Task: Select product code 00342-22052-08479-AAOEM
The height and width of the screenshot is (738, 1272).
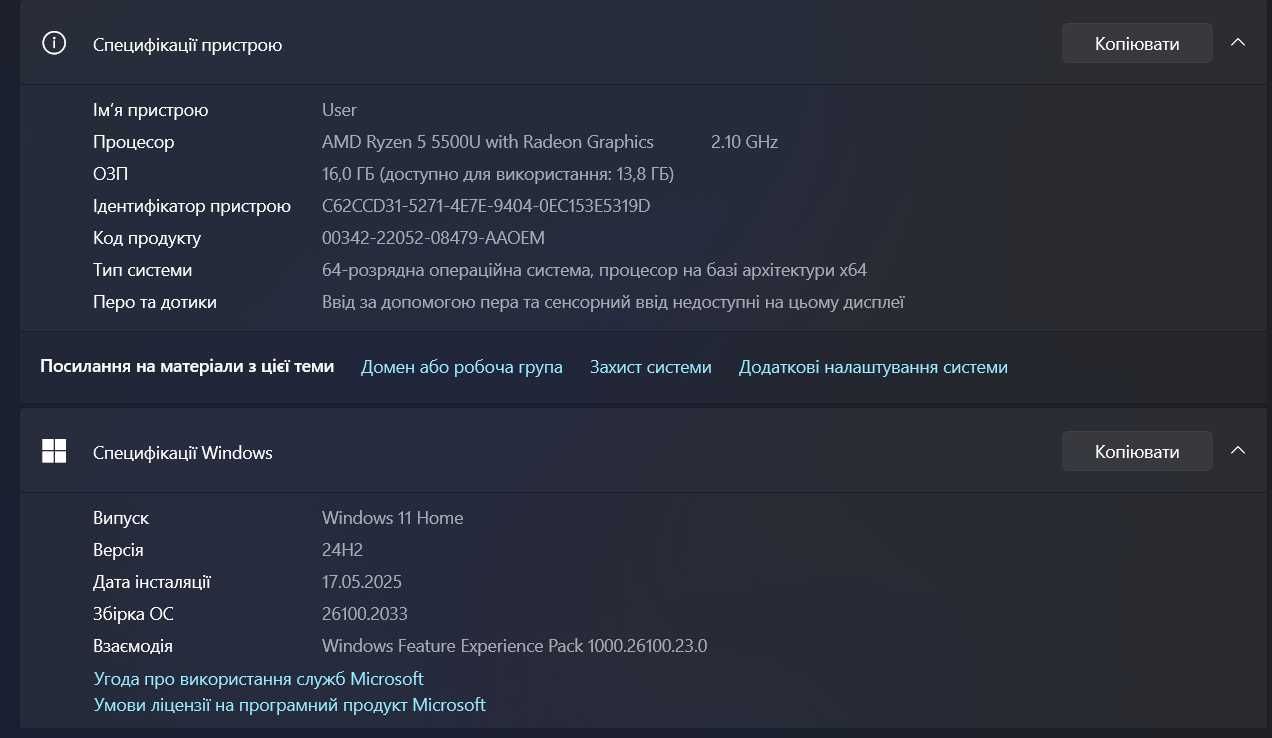Action: [433, 238]
